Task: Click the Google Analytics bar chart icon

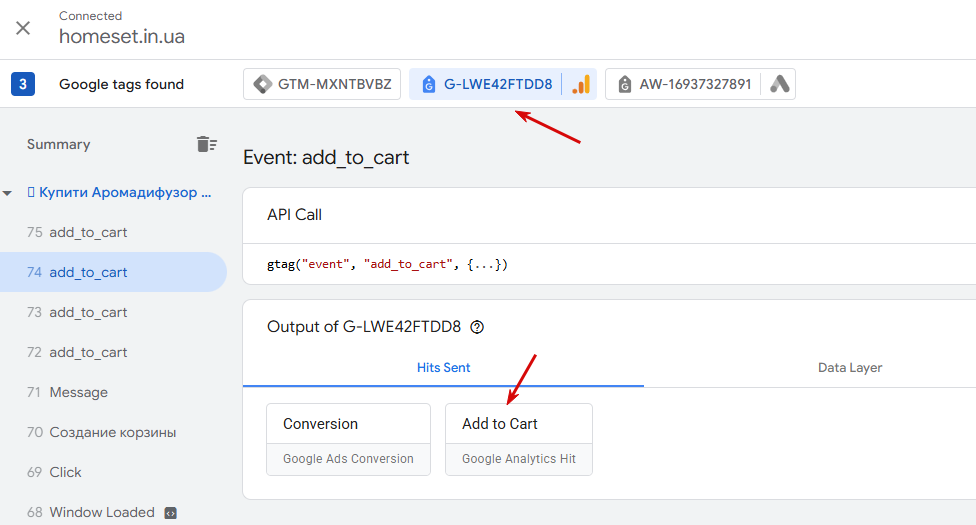Action: (x=581, y=84)
